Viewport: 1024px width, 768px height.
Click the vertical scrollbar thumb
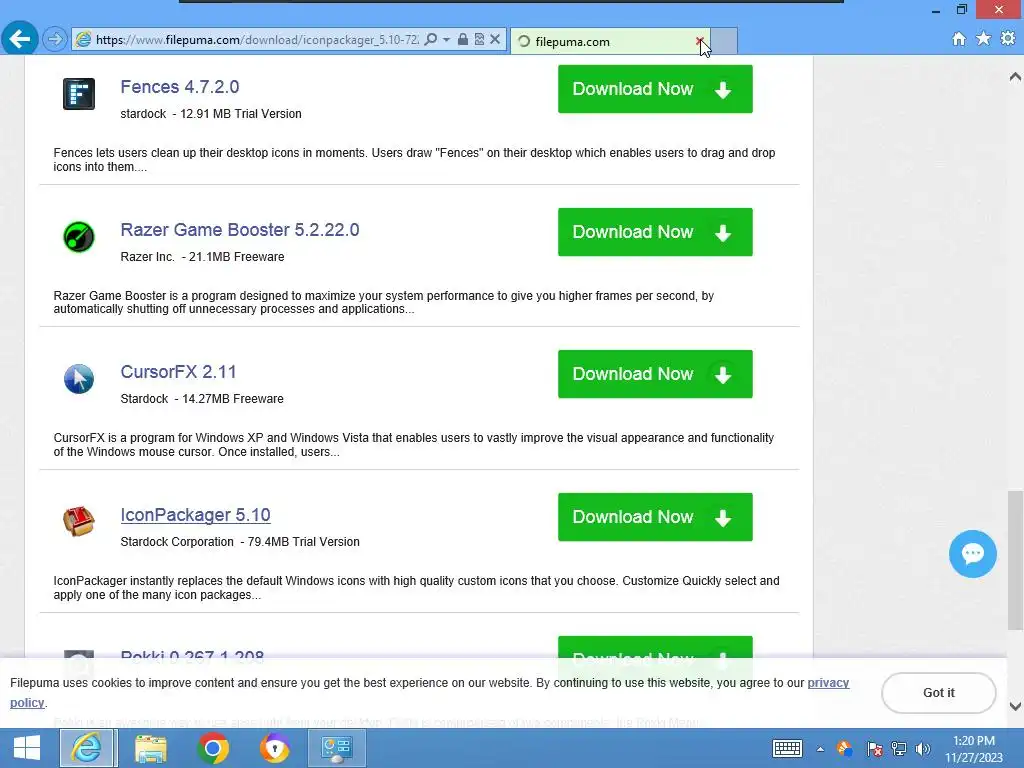pos(1015,560)
